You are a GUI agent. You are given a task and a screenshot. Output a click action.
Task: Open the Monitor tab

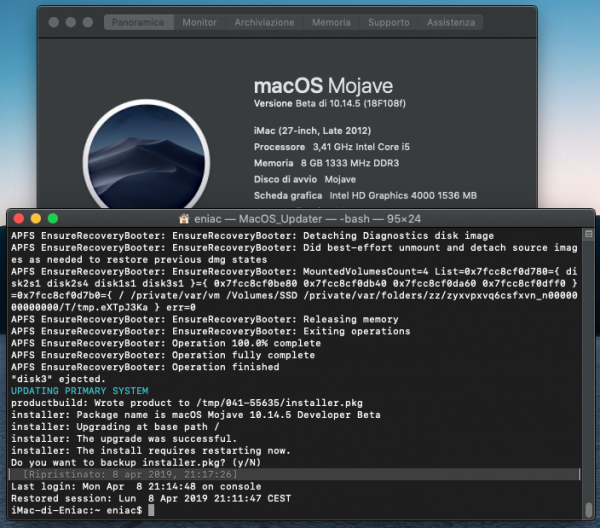click(x=199, y=22)
